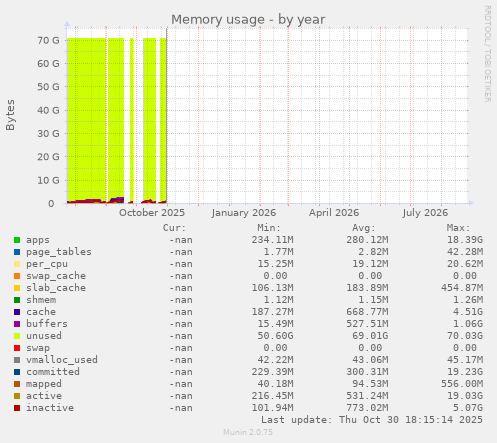Click the 'Cur:' column header
The image size is (497, 443).
174,228
